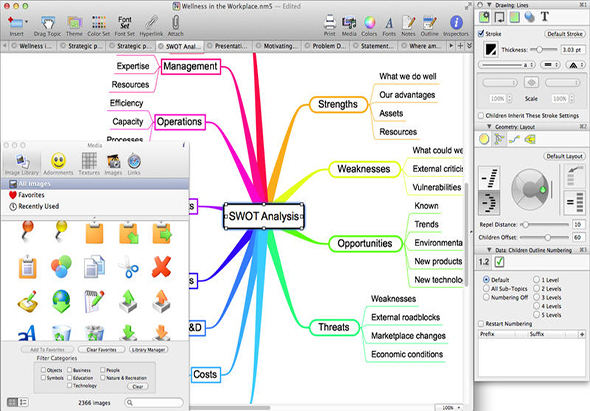The width and height of the screenshot is (590, 411).
Task: Switch to grid view in Media panel
Action: (12, 402)
